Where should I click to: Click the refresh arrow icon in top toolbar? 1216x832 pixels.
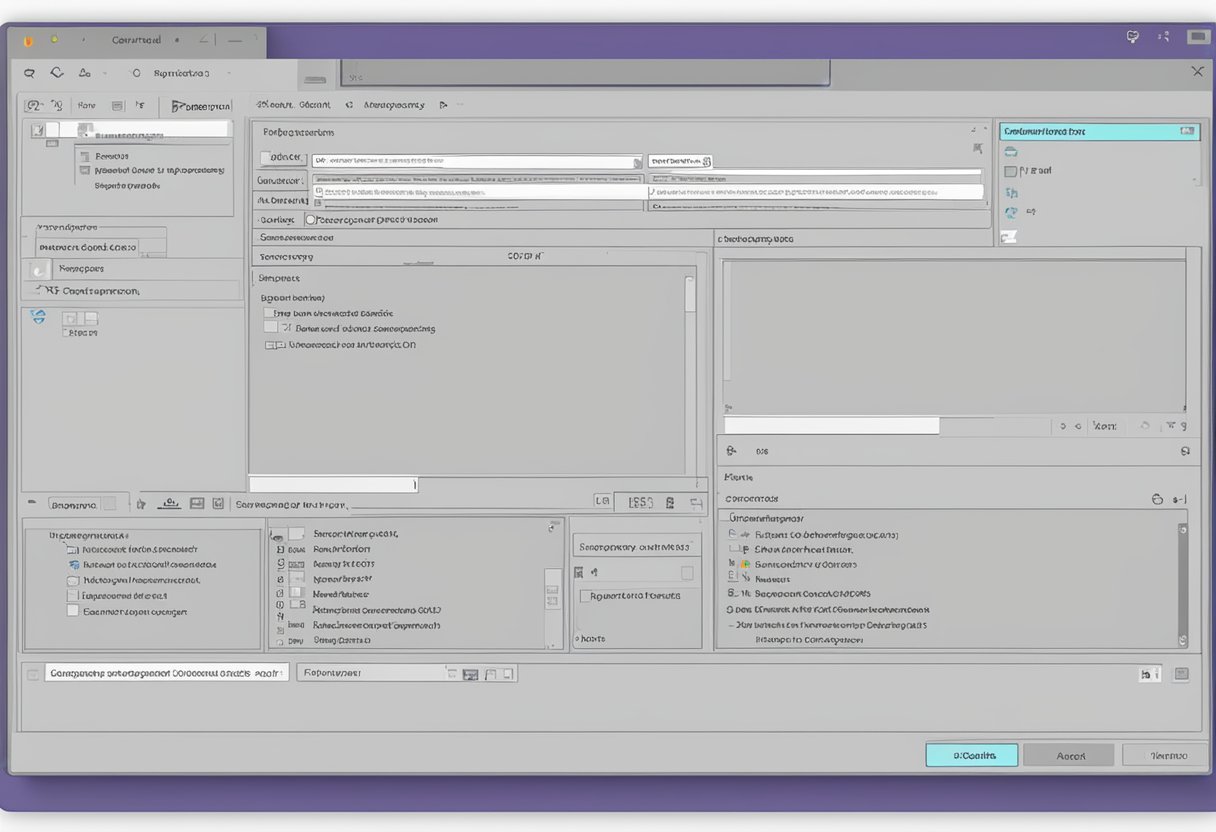57,73
